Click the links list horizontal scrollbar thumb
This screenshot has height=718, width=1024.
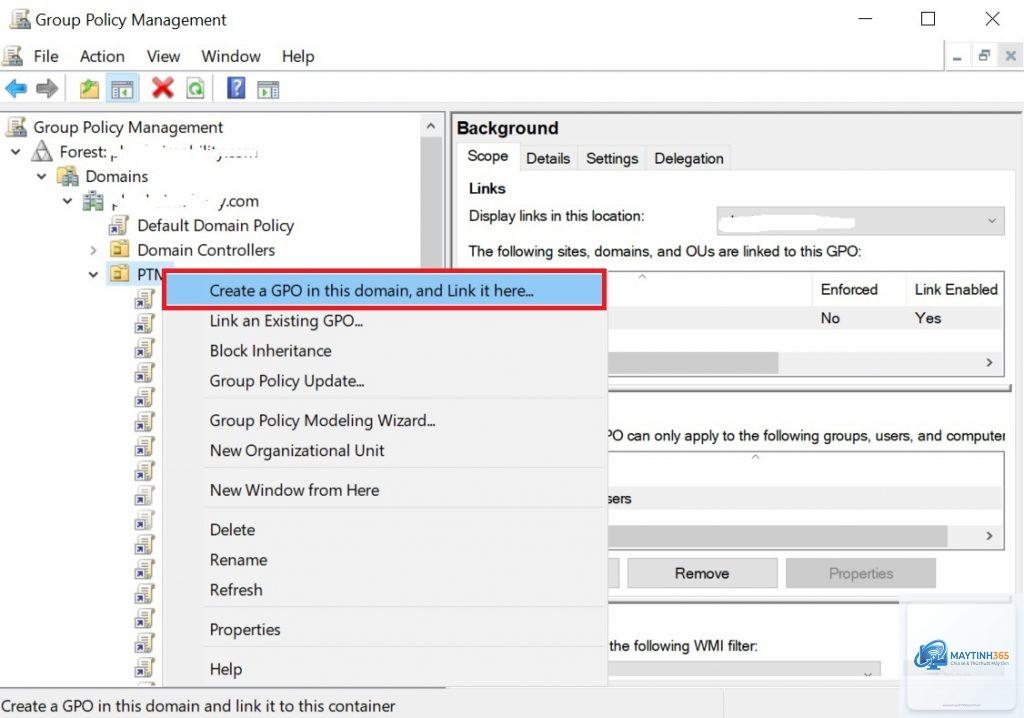692,363
